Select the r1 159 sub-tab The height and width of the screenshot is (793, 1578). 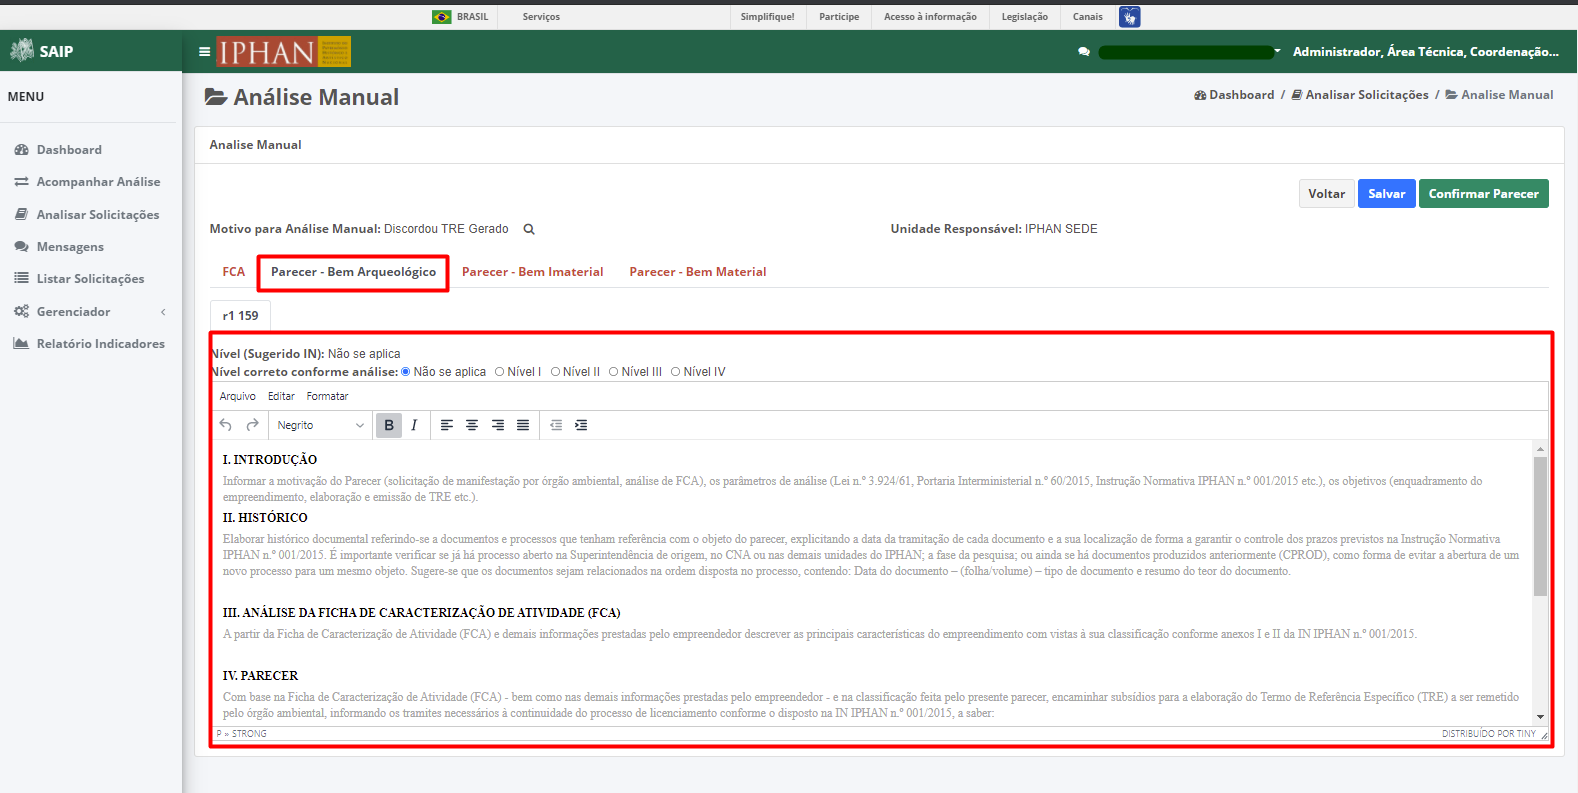240,316
